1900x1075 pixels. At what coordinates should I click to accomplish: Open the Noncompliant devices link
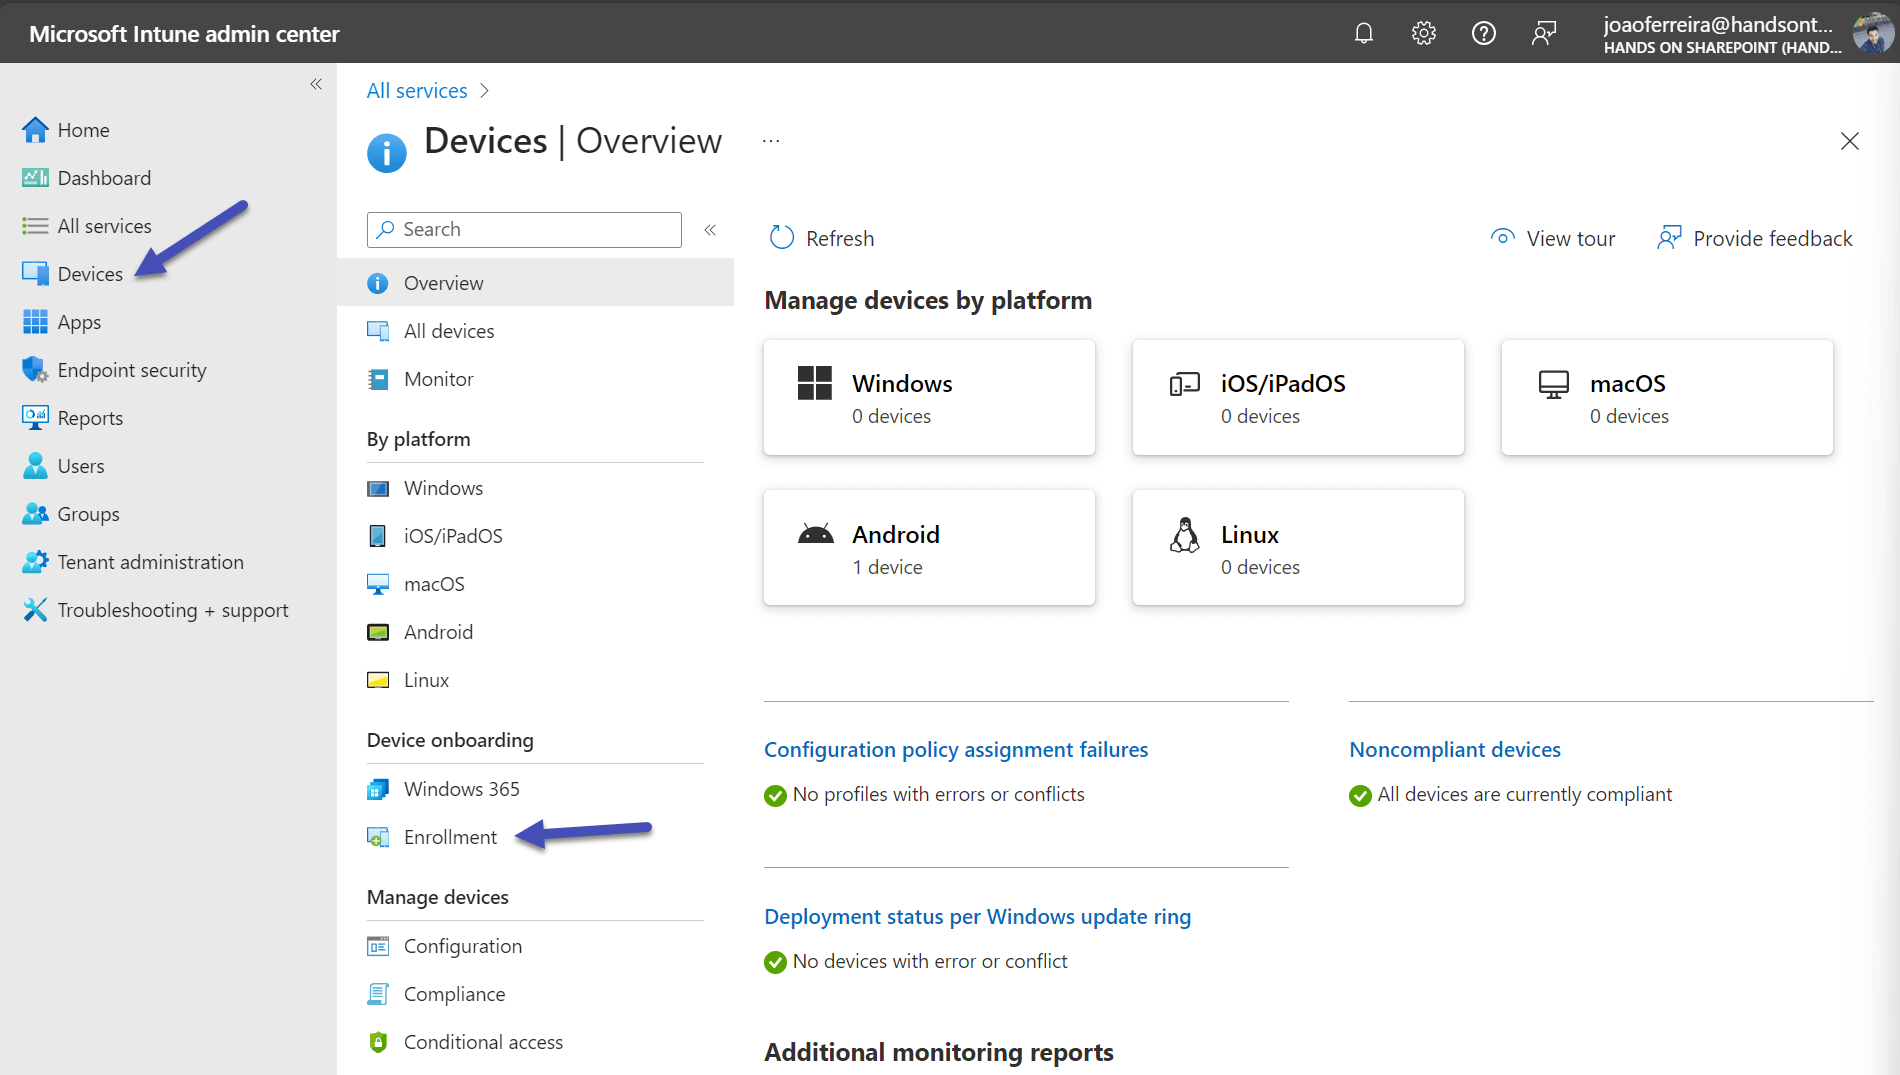tap(1454, 750)
